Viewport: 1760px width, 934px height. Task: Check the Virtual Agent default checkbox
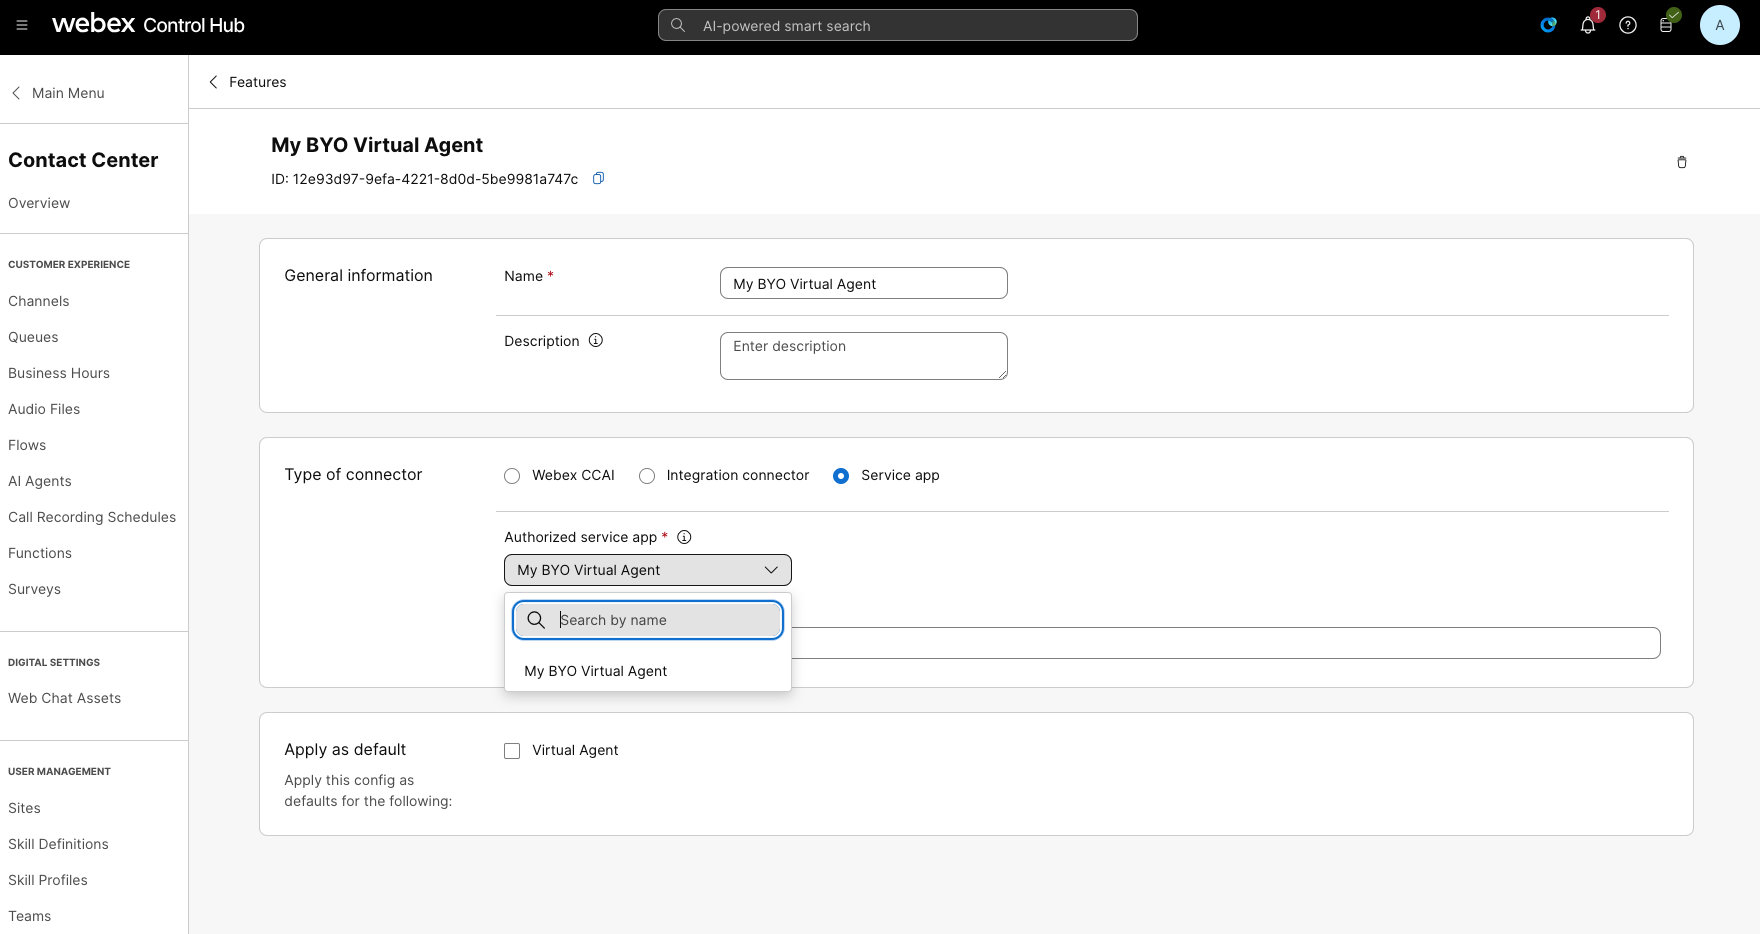(512, 751)
